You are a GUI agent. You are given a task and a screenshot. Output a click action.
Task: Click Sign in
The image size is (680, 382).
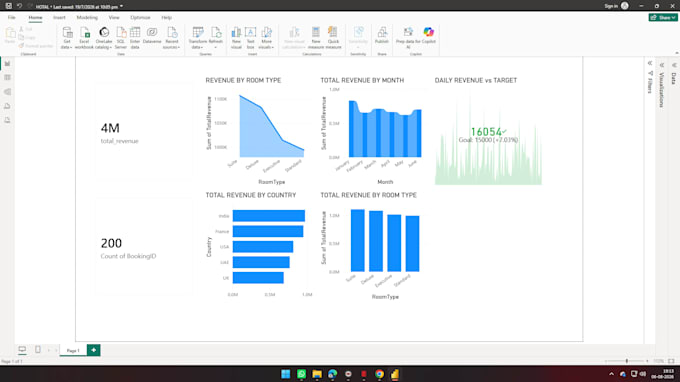point(611,6)
